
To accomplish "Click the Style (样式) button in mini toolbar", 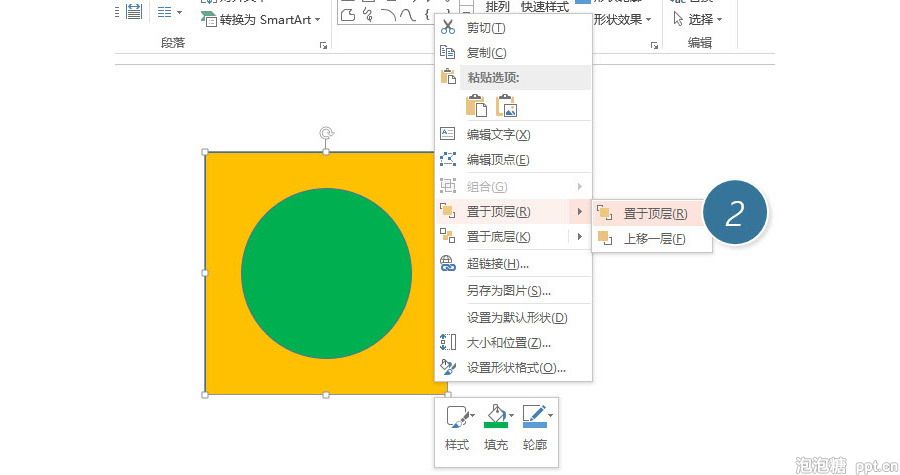I will (457, 428).
